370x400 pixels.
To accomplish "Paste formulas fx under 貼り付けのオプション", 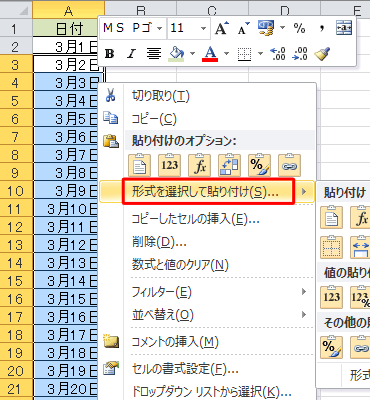I will pos(199,165).
